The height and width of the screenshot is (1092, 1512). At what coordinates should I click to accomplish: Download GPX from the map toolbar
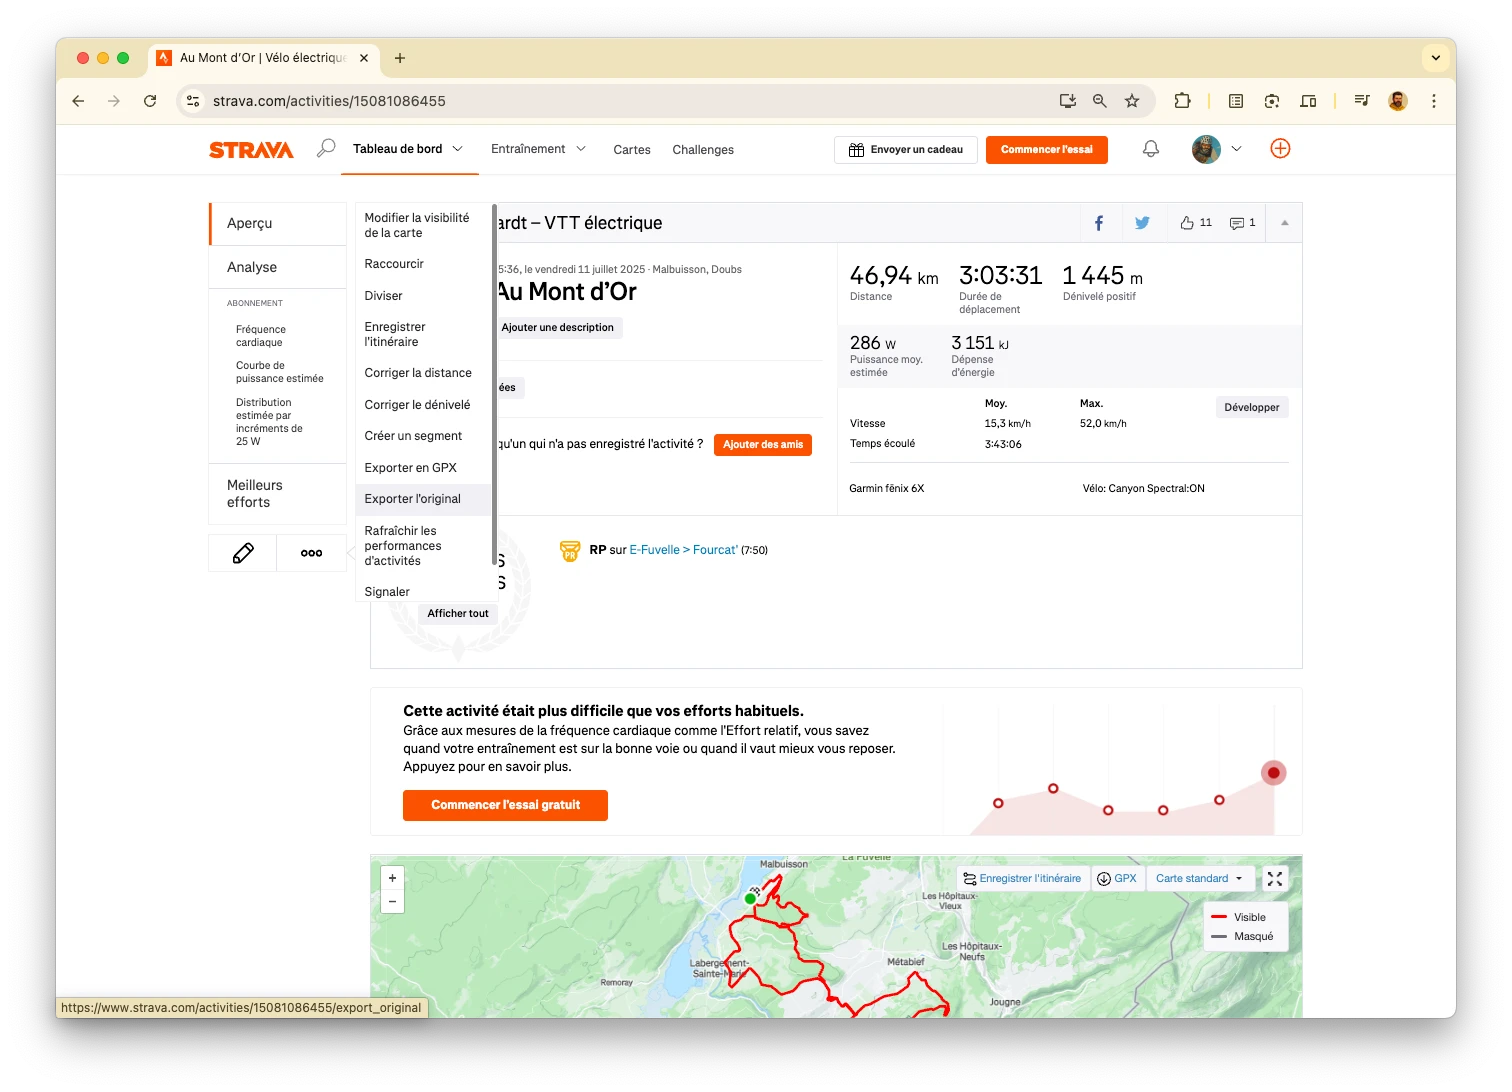pyautogui.click(x=1117, y=879)
